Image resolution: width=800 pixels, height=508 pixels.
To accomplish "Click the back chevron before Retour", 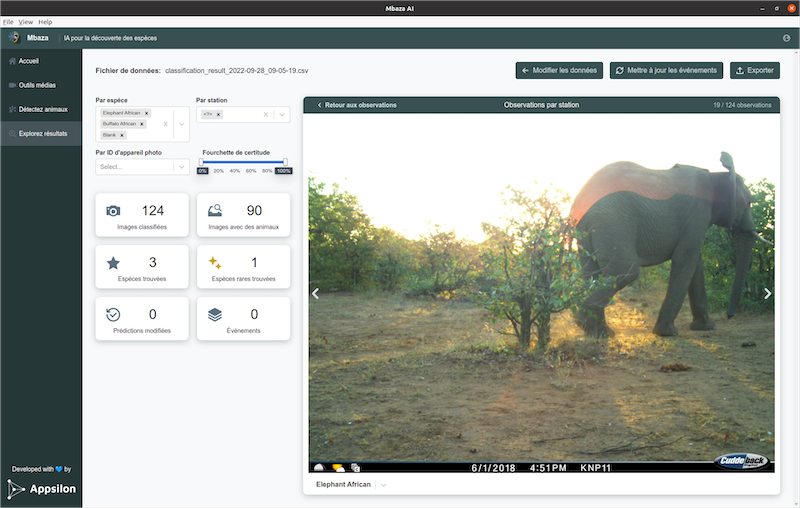I will [319, 105].
